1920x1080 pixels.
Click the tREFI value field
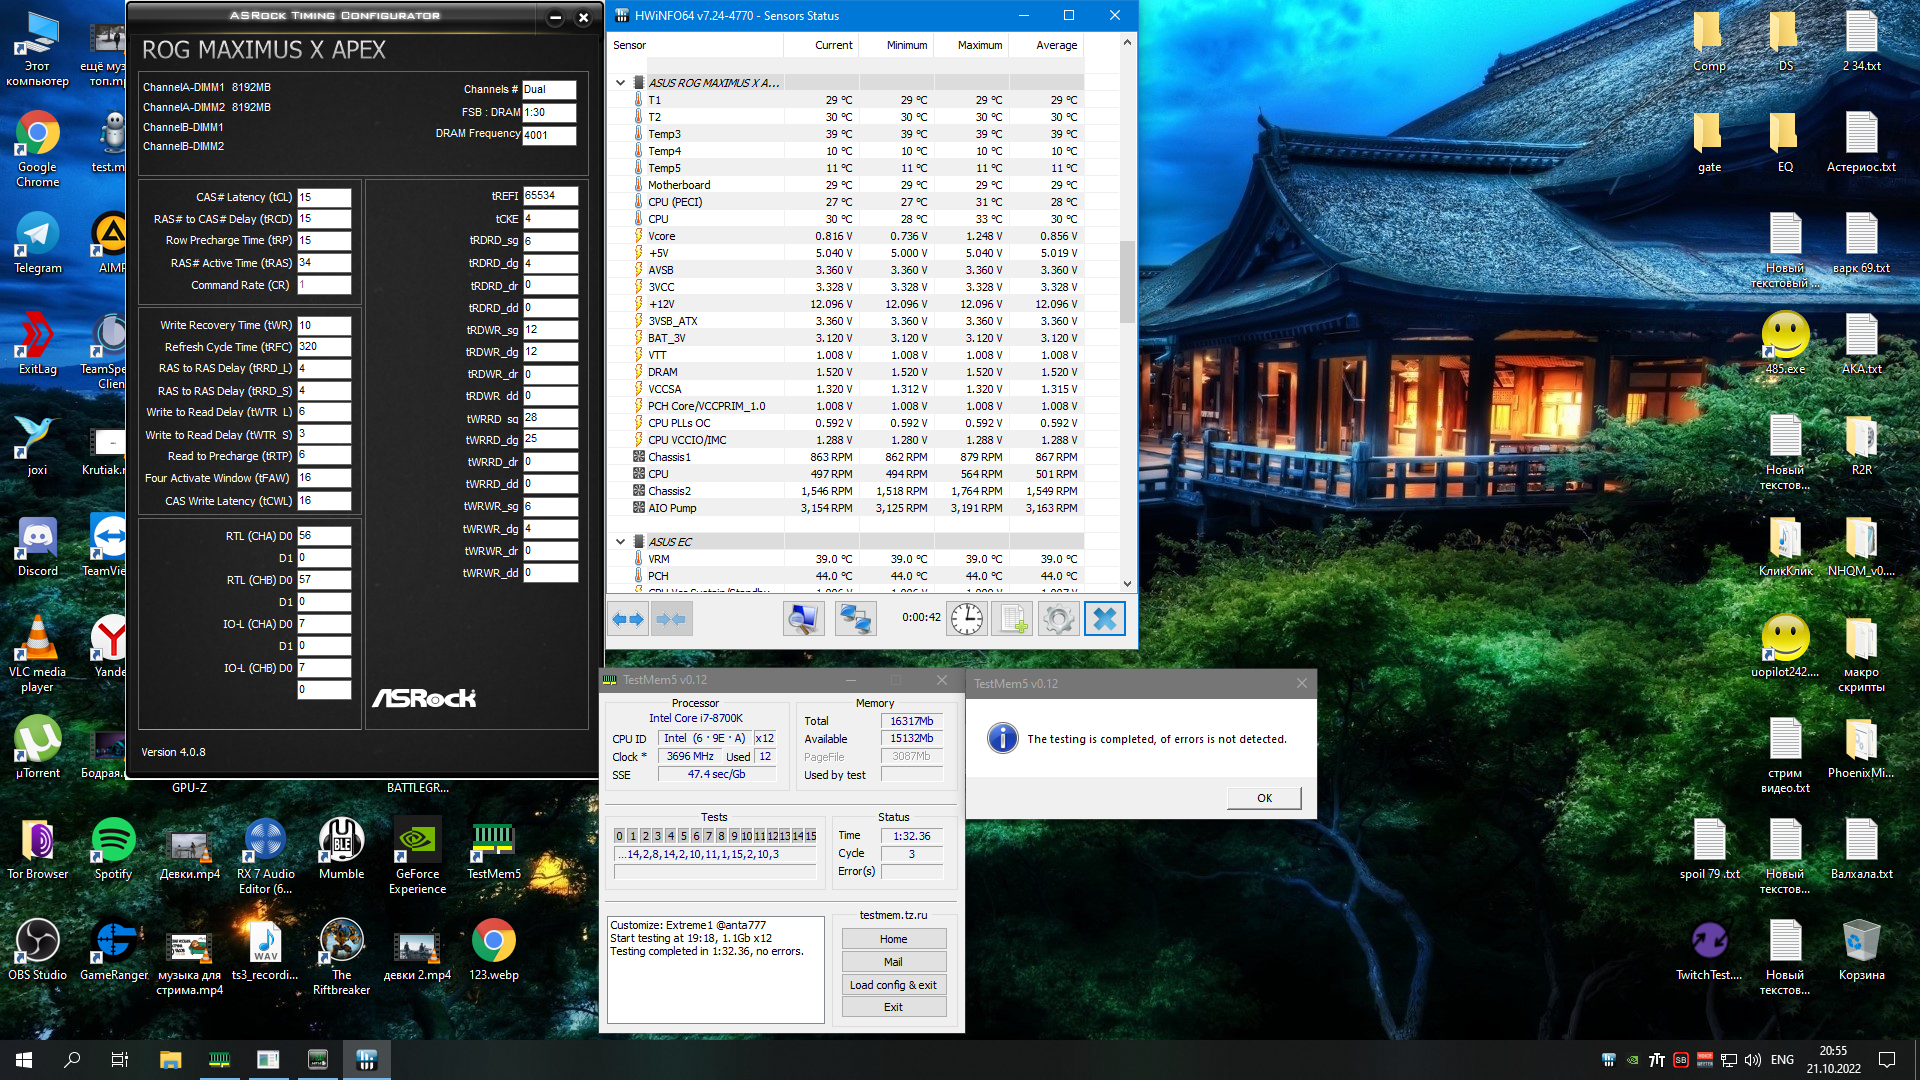tap(549, 196)
